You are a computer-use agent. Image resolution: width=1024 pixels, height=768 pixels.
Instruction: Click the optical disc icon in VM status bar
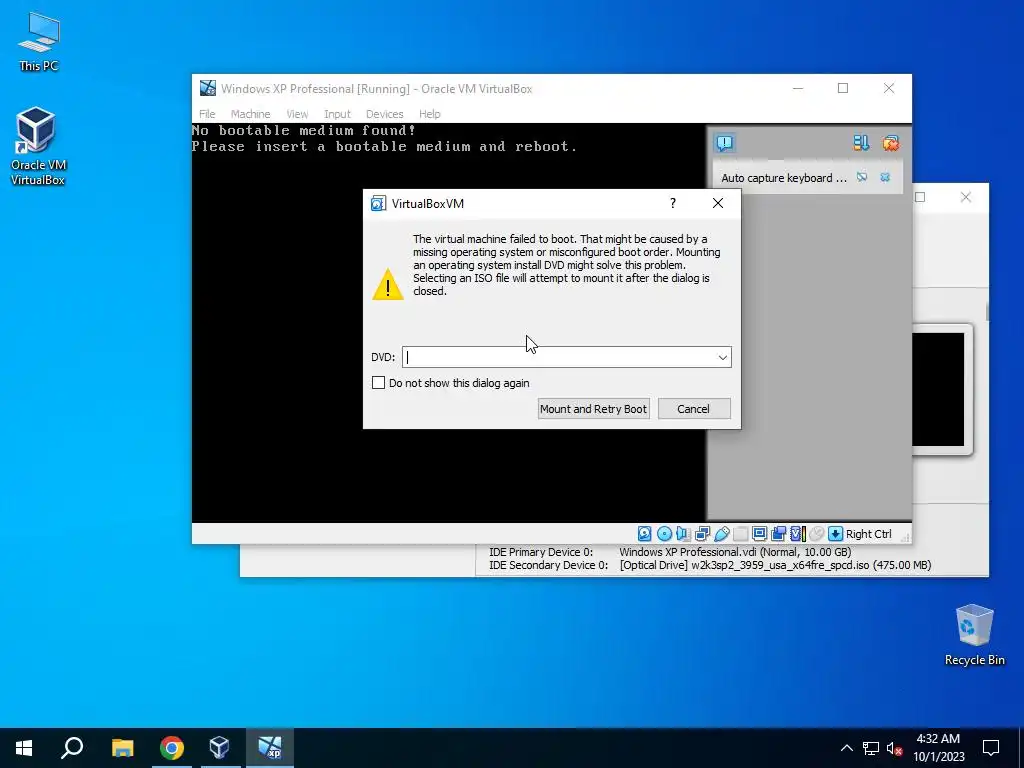(x=664, y=534)
